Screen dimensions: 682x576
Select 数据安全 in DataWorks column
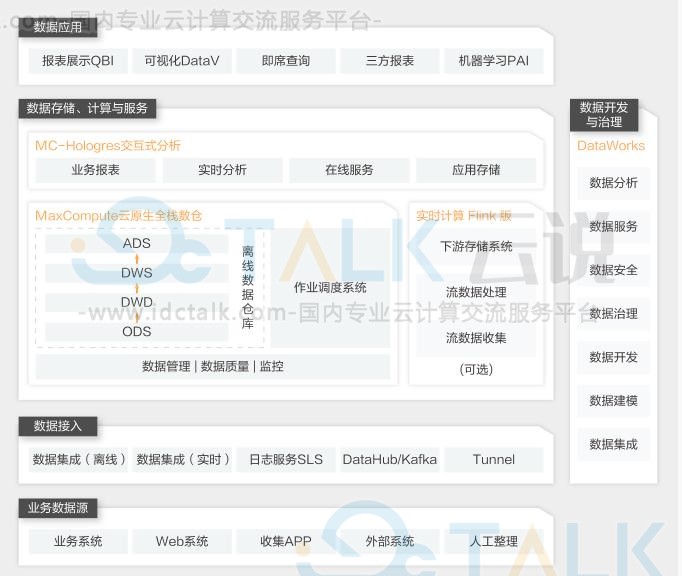613,270
